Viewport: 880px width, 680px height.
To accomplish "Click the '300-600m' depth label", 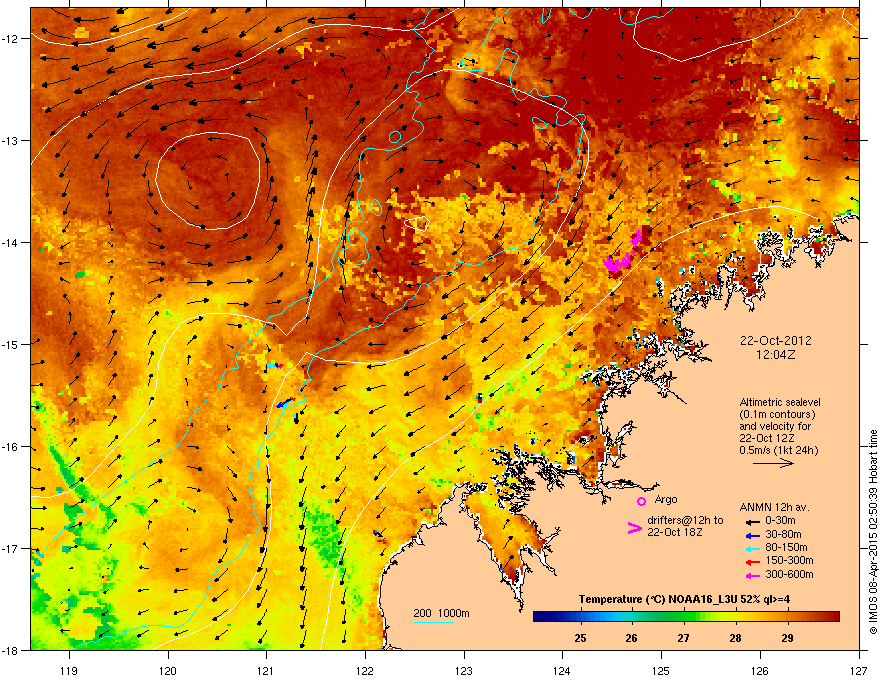I will [x=789, y=575].
